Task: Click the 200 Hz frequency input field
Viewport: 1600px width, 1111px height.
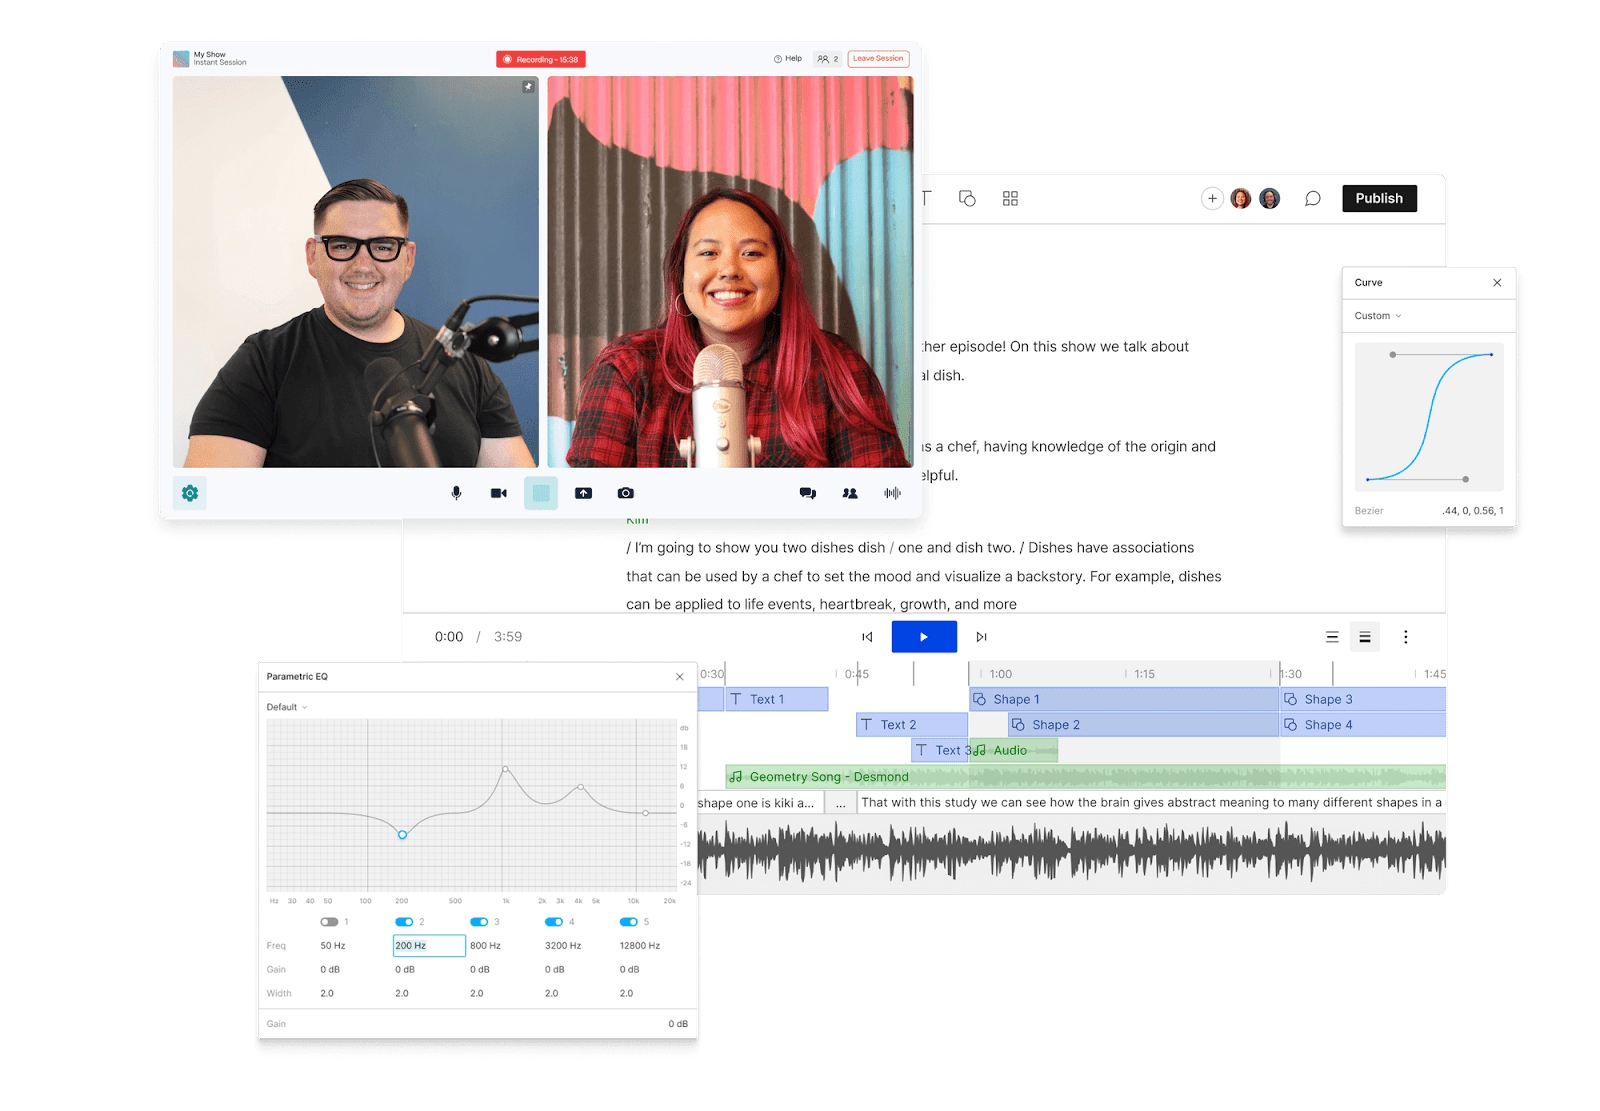Action: coord(429,946)
